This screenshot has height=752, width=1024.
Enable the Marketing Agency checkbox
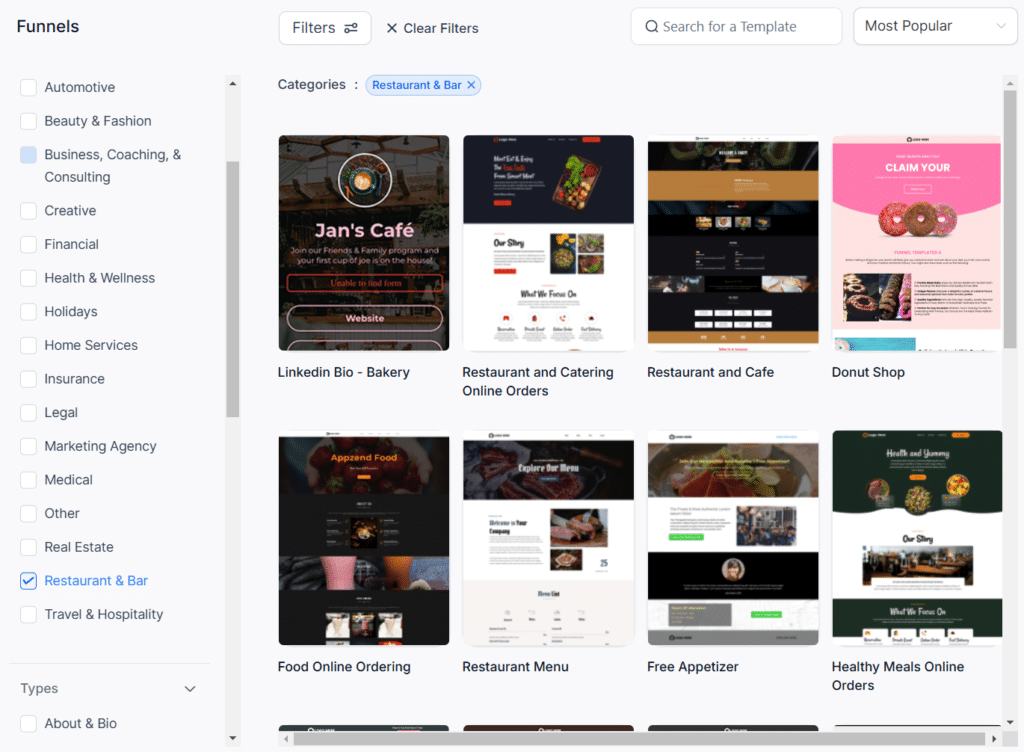(x=28, y=446)
